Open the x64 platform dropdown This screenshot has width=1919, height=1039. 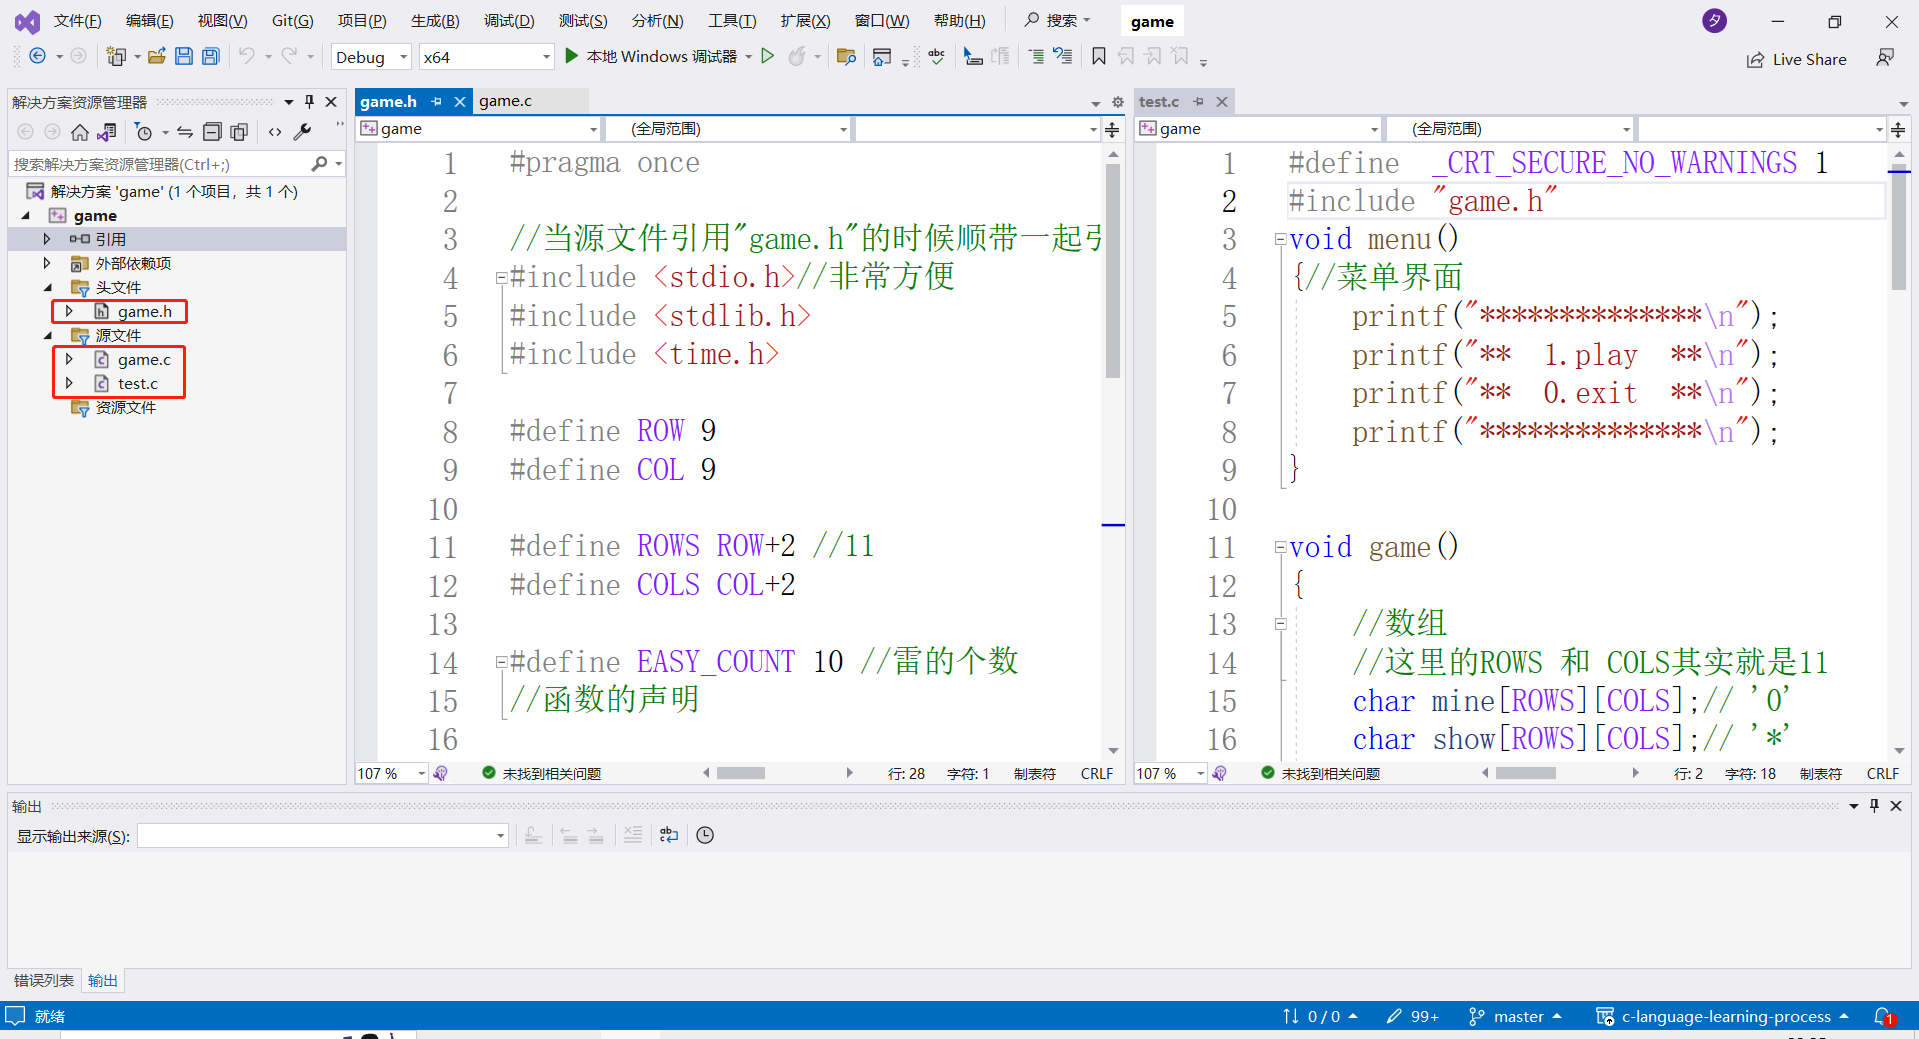pyautogui.click(x=486, y=57)
